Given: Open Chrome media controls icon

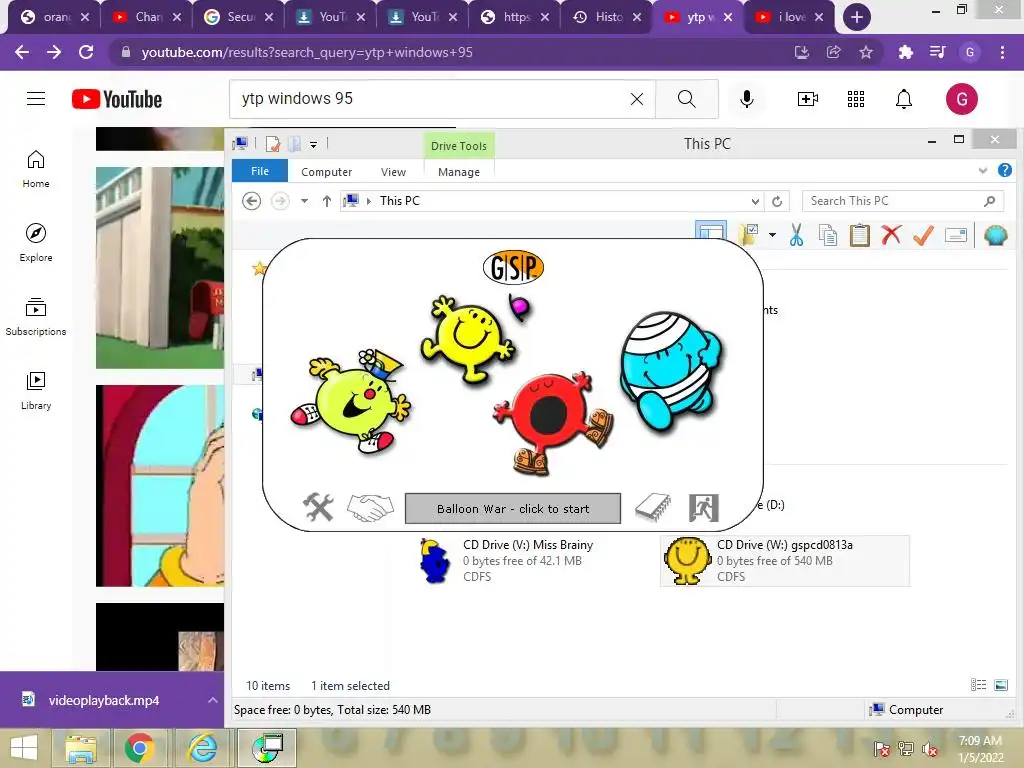Looking at the screenshot, I should [937, 52].
